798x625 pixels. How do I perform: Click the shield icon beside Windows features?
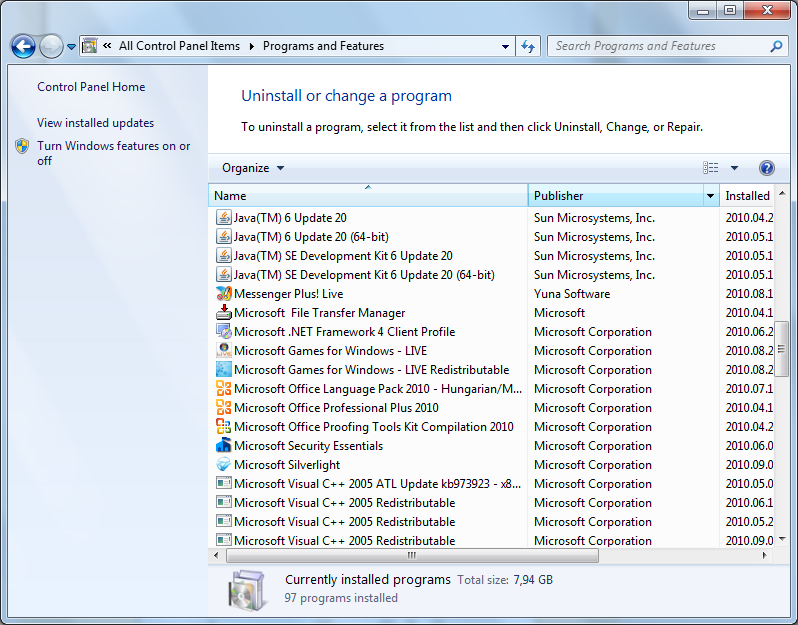pyautogui.click(x=22, y=146)
